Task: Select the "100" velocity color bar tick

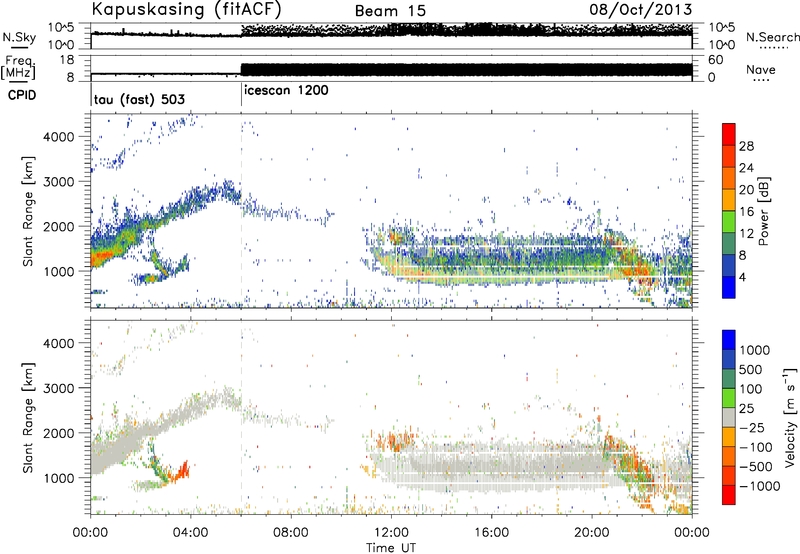Action: 751,389
